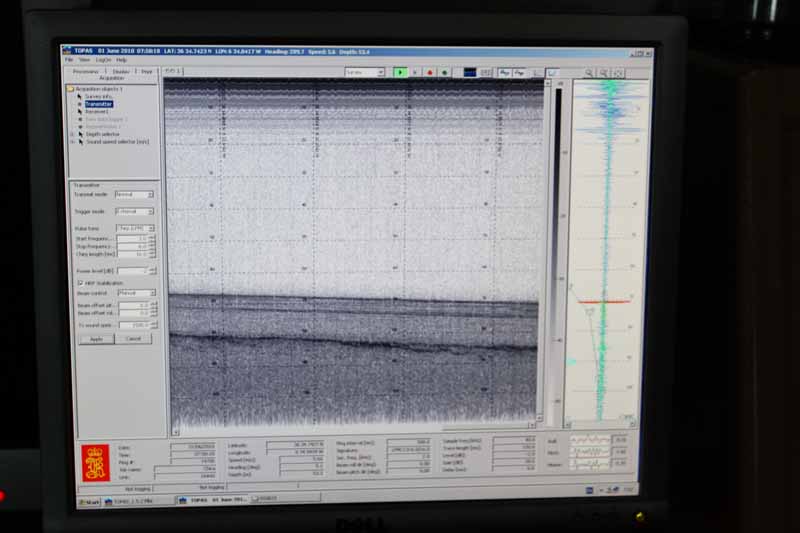
Task: Open the Pulse form dropdown
Action: tap(135, 229)
